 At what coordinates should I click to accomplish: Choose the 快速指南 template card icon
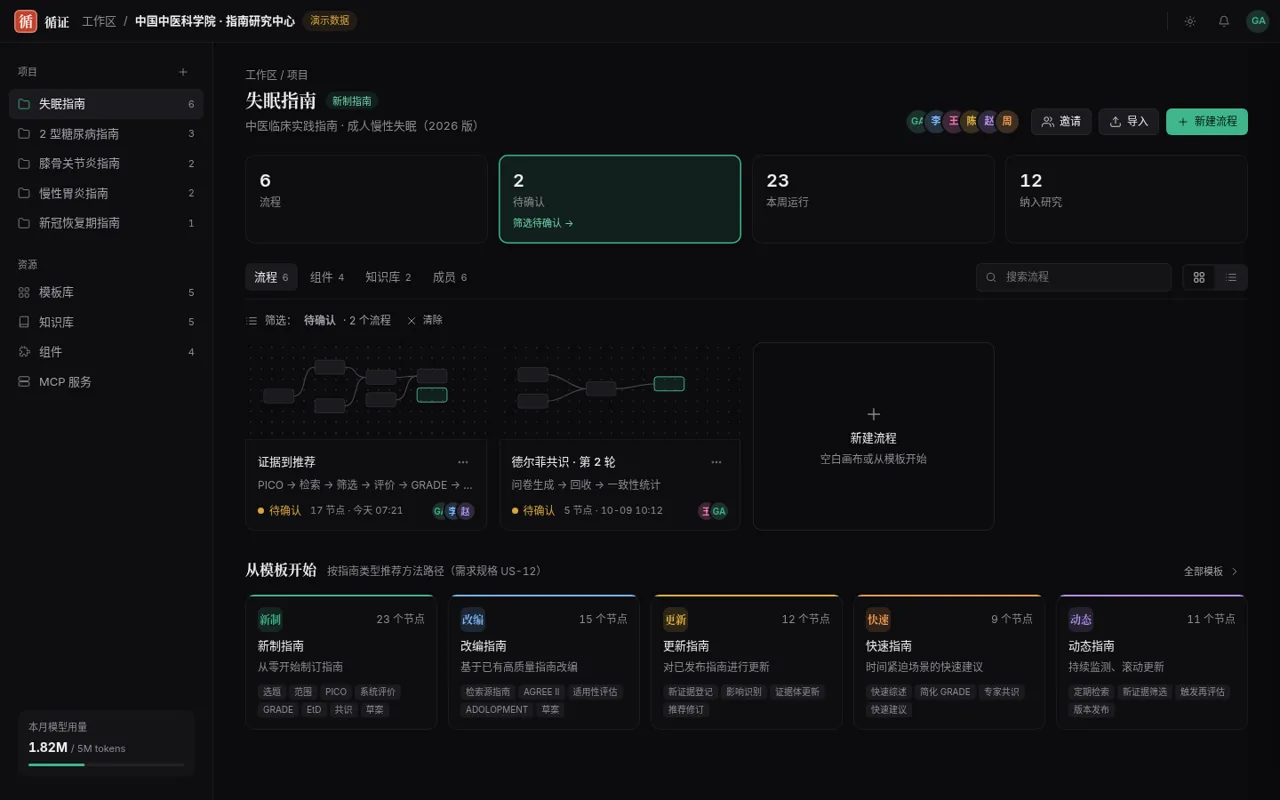coord(878,619)
